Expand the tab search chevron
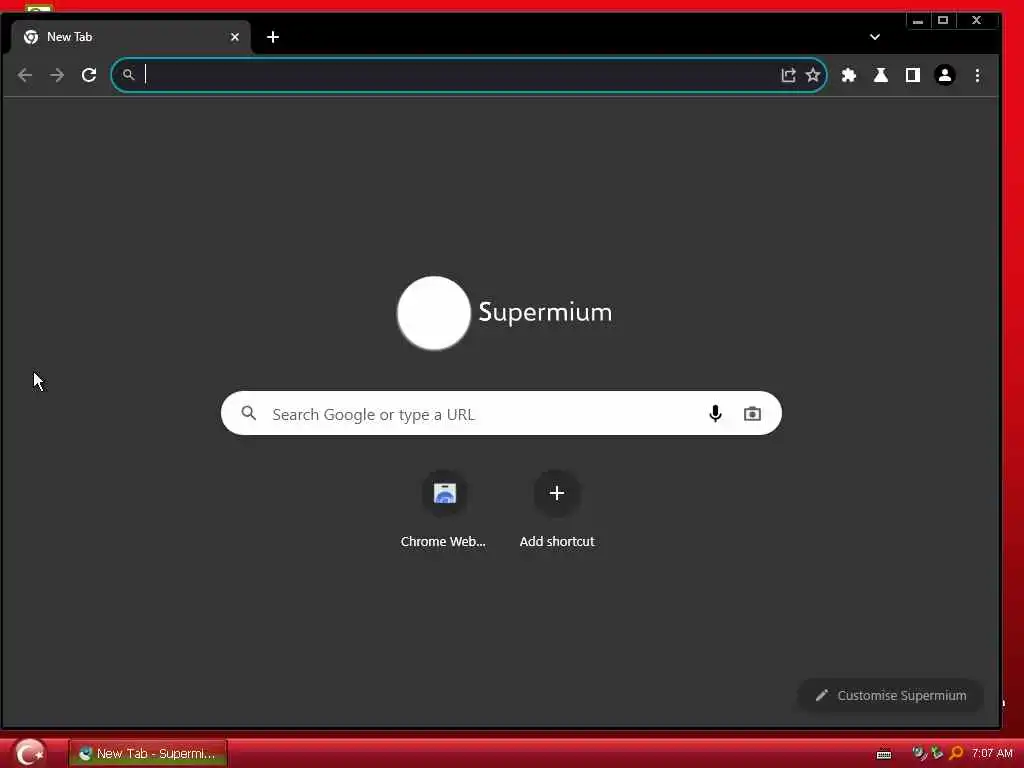The width and height of the screenshot is (1024, 768). coord(874,37)
